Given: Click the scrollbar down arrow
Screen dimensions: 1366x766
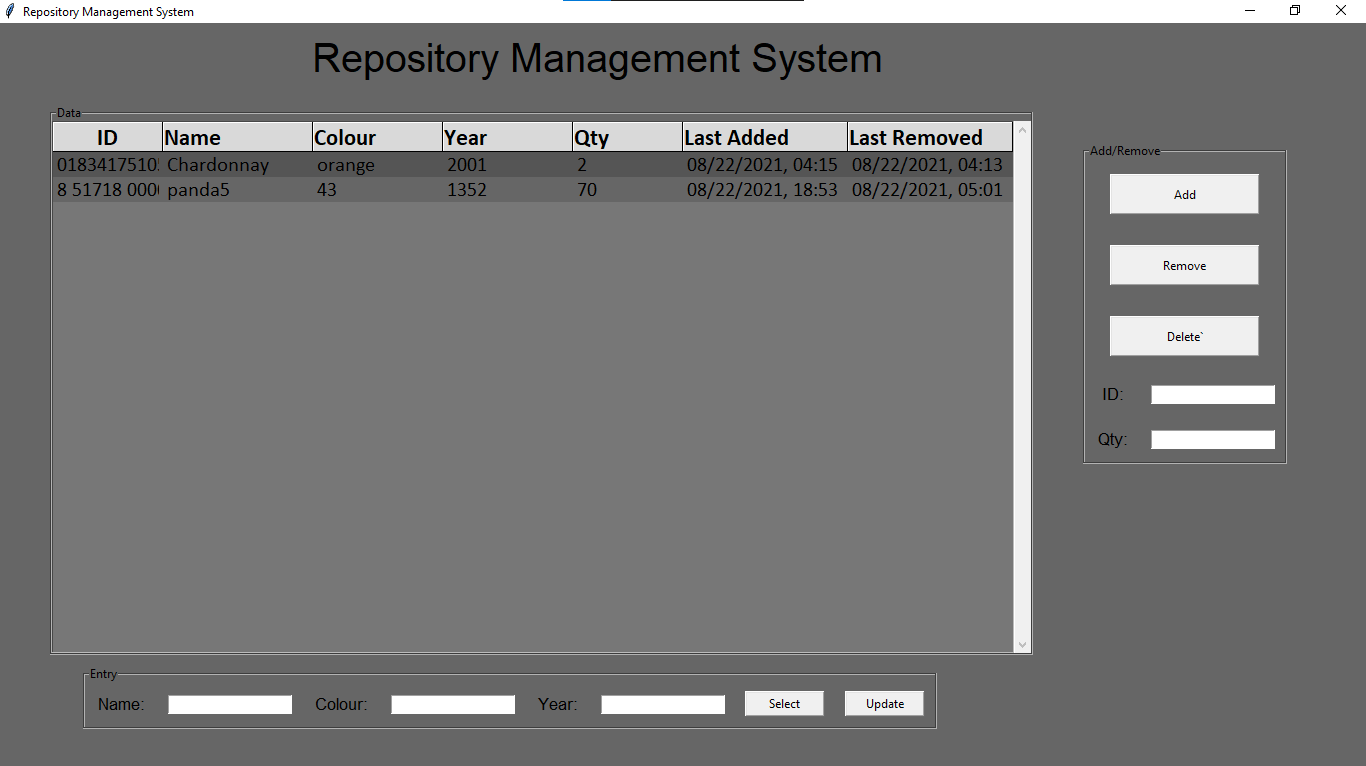Looking at the screenshot, I should click(1022, 644).
